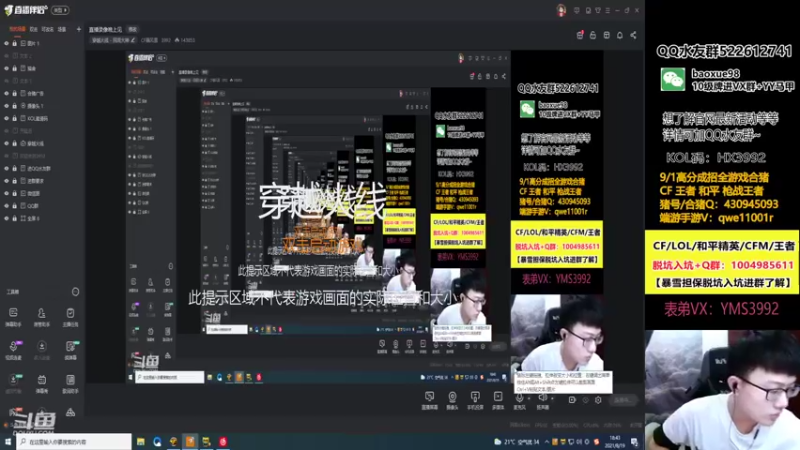The width and height of the screenshot is (800, 450).
Task: Click the start-stream button at the bottom right
Action: tap(623, 400)
